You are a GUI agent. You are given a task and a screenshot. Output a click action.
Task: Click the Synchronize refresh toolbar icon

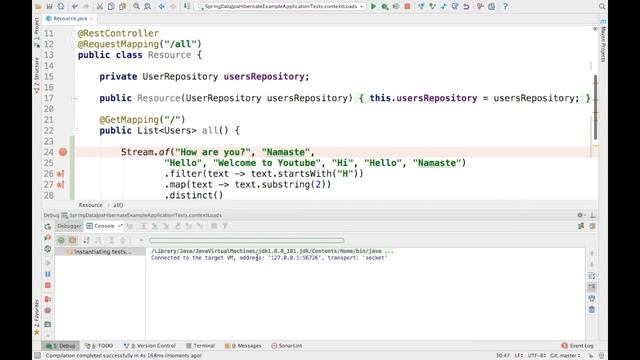point(61,6)
